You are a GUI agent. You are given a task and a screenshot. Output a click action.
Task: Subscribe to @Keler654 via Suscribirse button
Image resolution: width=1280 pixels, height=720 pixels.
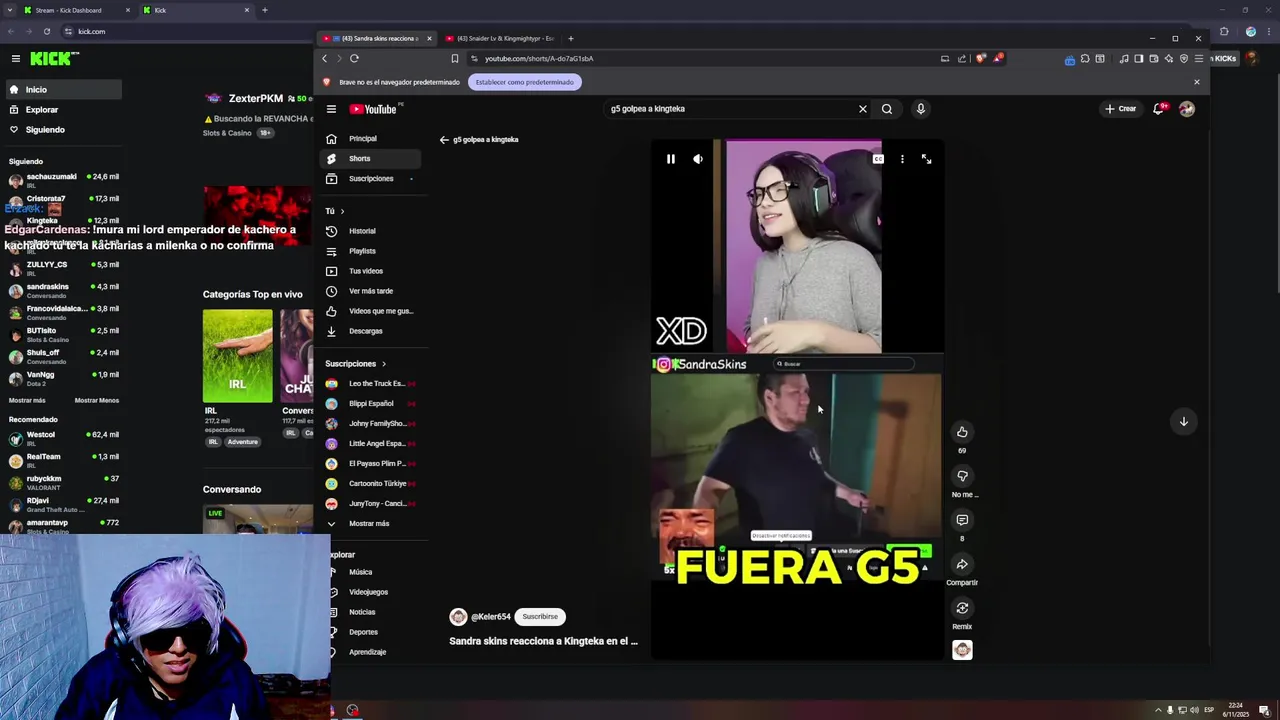(x=540, y=617)
